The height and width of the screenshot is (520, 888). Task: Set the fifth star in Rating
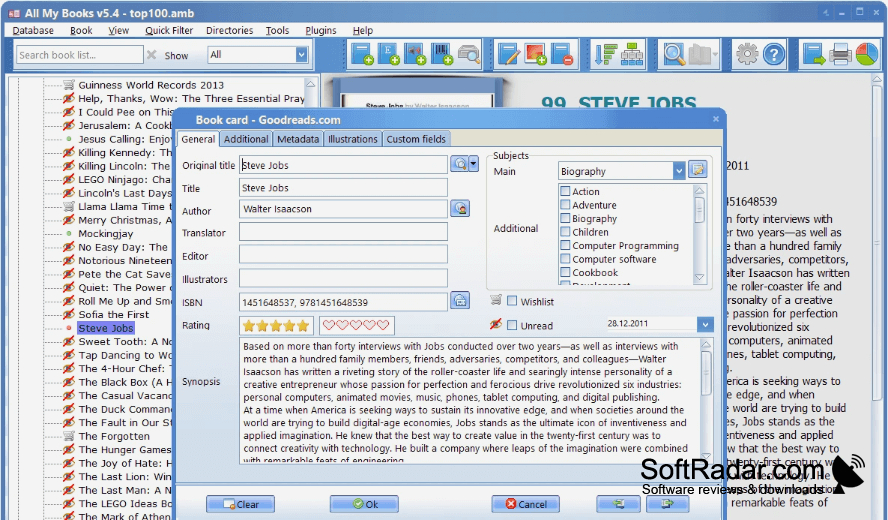click(x=303, y=326)
